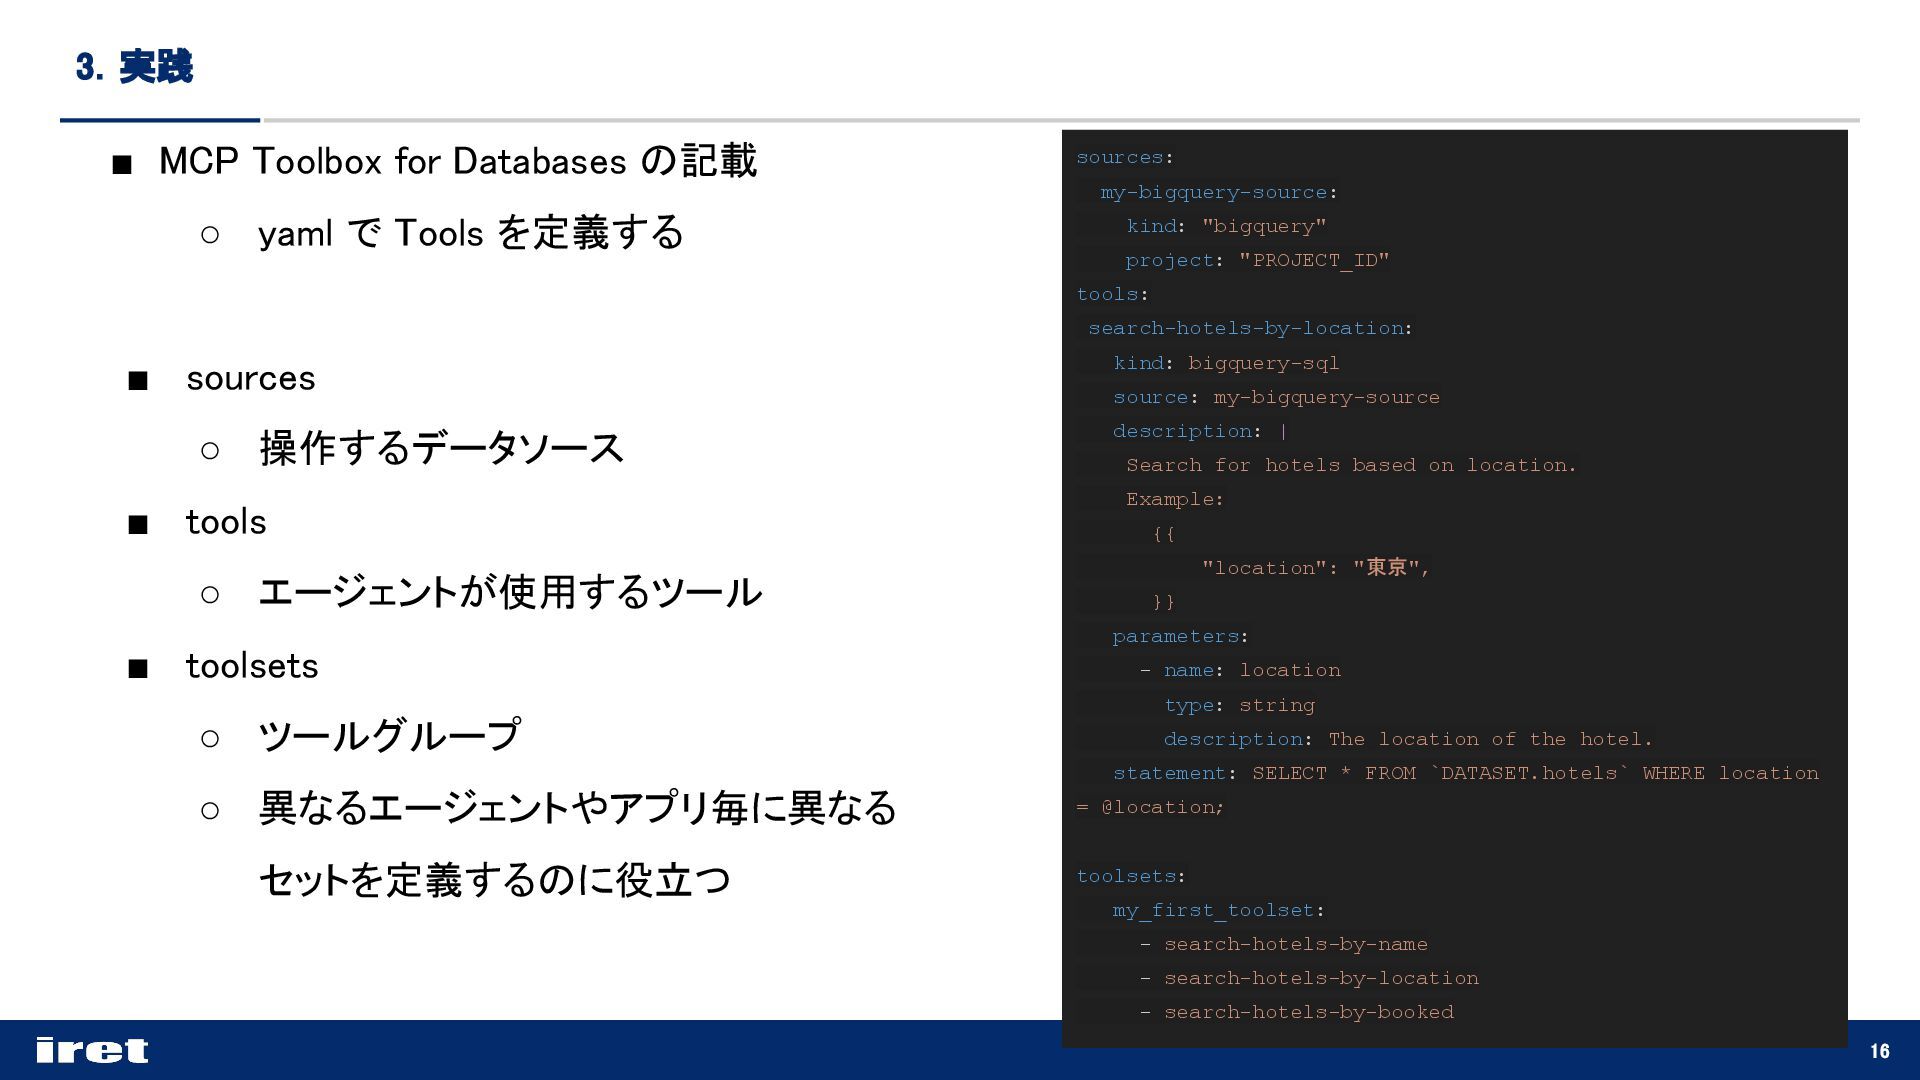Click the iret logo in footer
Screen dimensions: 1920x1080
[92, 1050]
